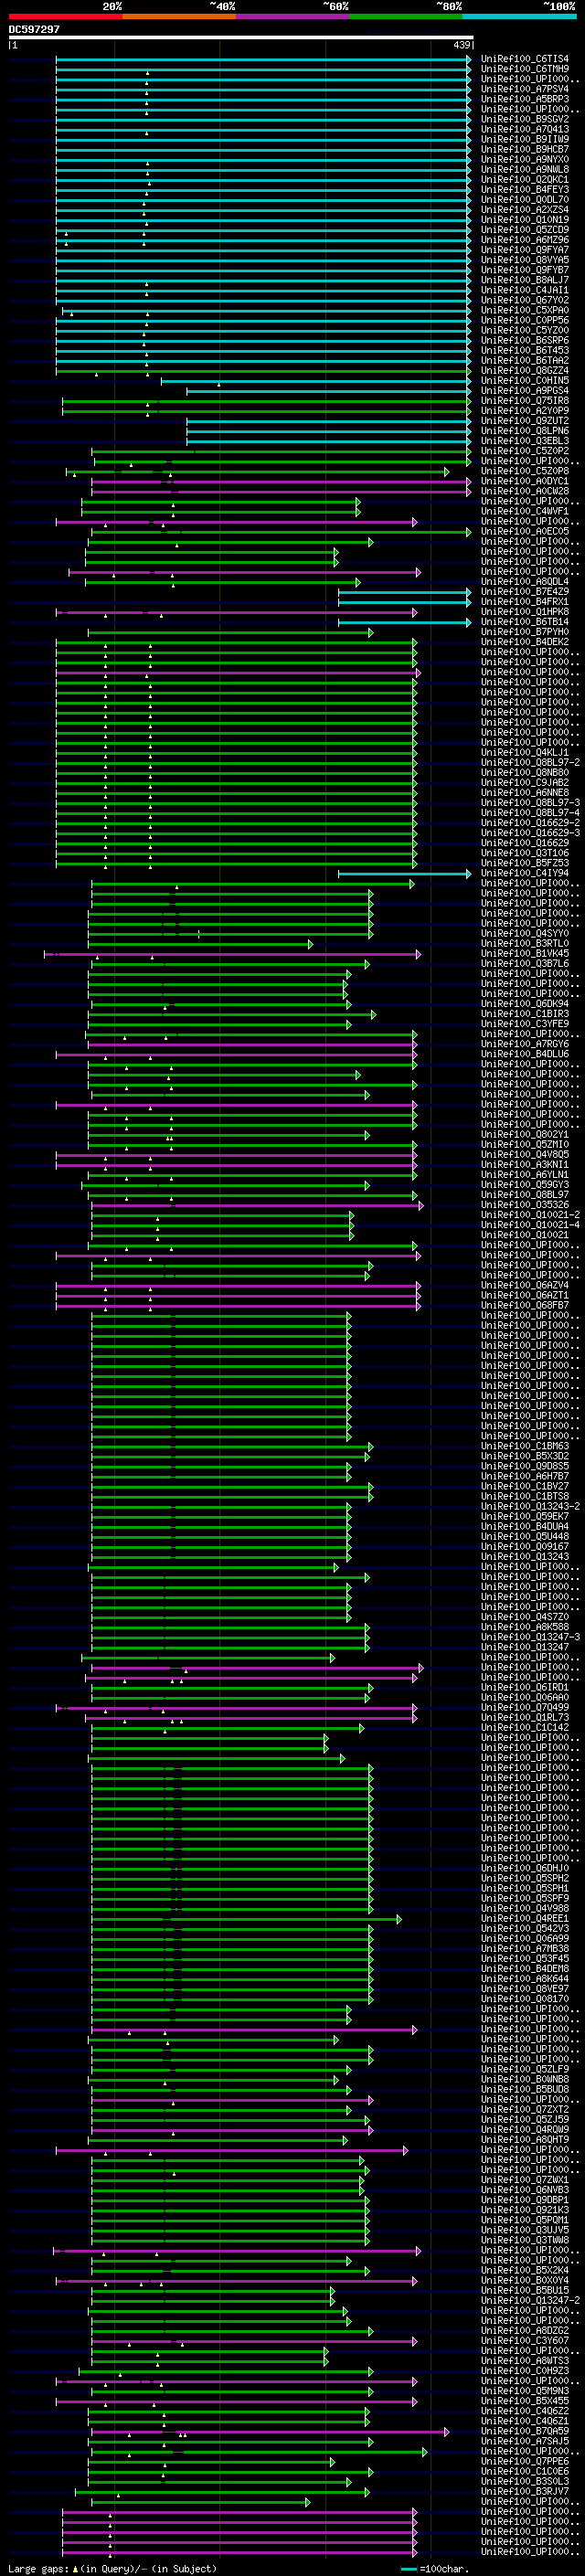
Task: Click the UniRef100_A0EC05 hit label
Action: pyautogui.click(x=525, y=531)
